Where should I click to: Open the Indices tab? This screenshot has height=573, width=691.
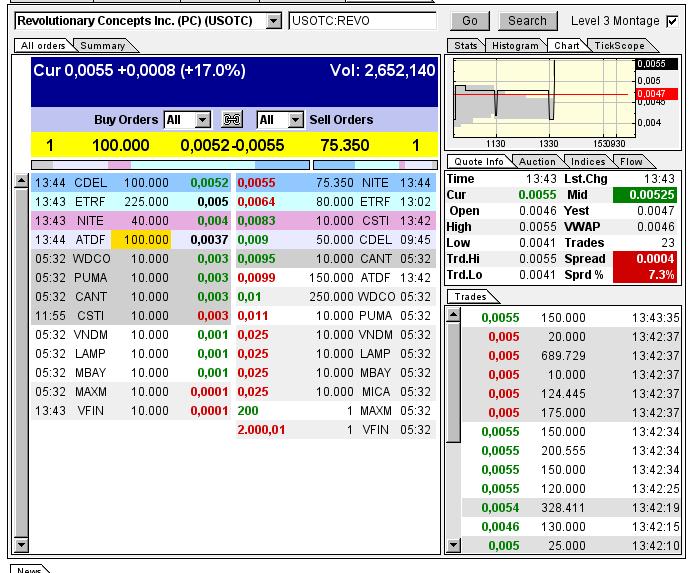click(x=588, y=161)
